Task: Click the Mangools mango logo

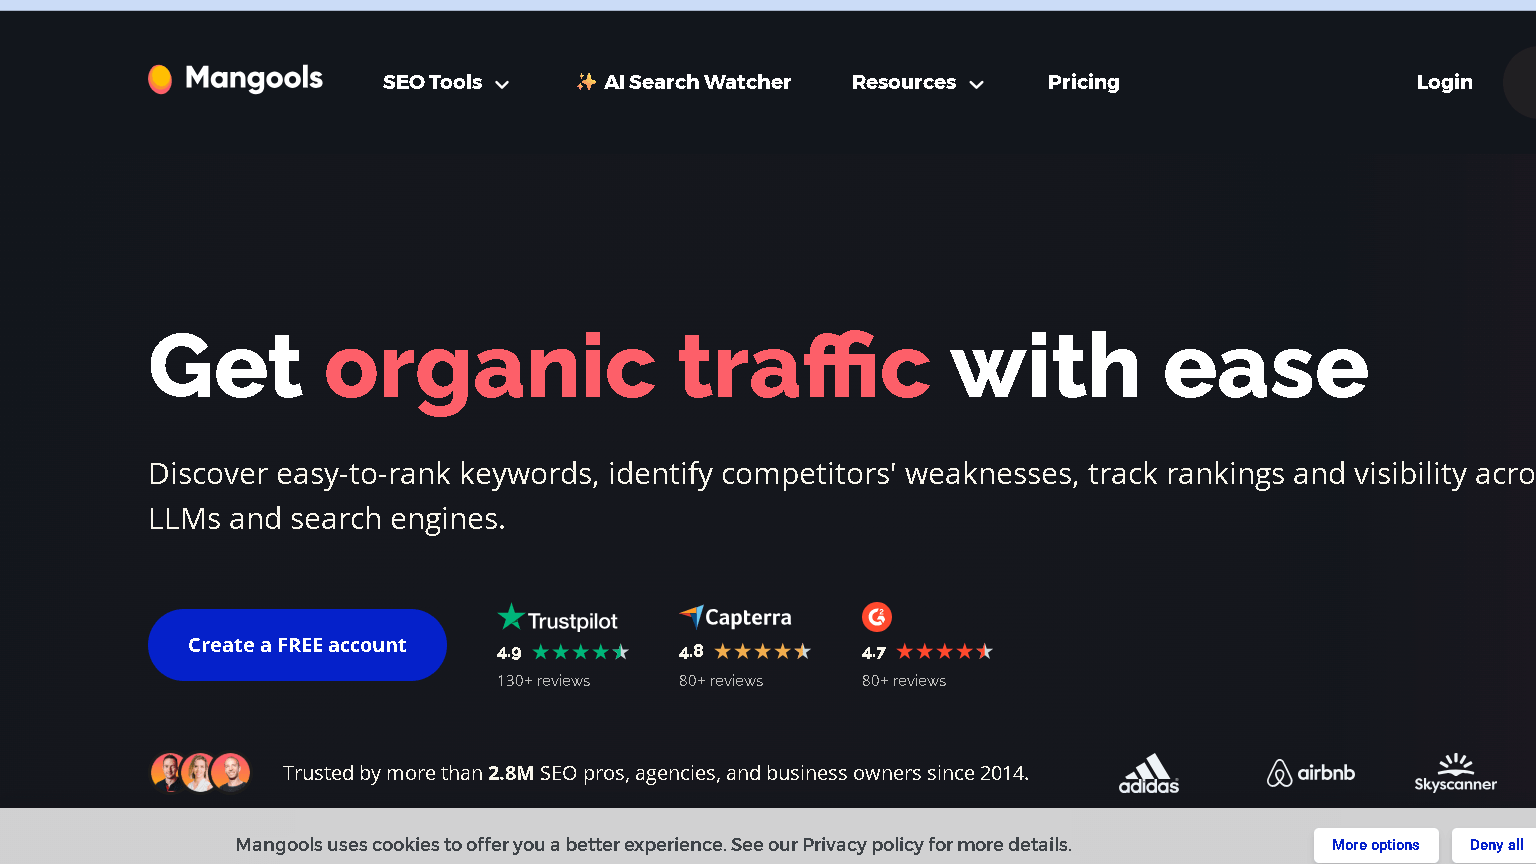Action: [161, 79]
